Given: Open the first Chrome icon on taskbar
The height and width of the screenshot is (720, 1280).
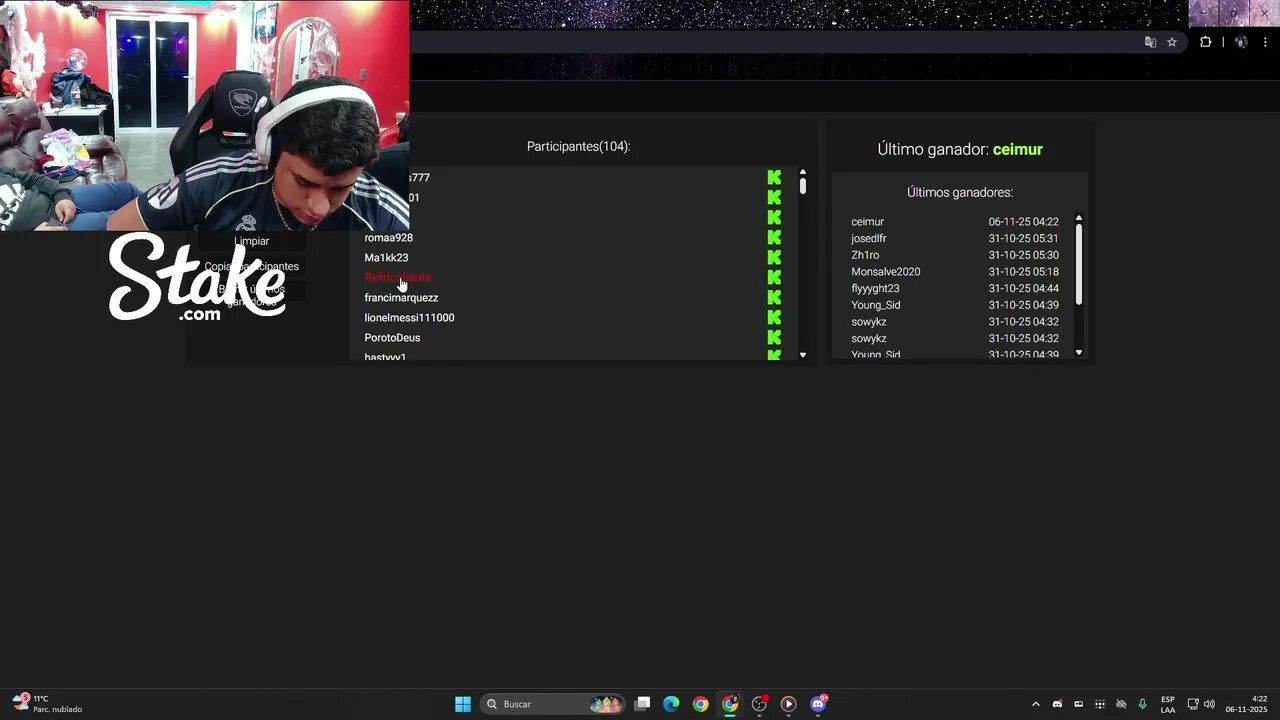Looking at the screenshot, I should [x=700, y=704].
